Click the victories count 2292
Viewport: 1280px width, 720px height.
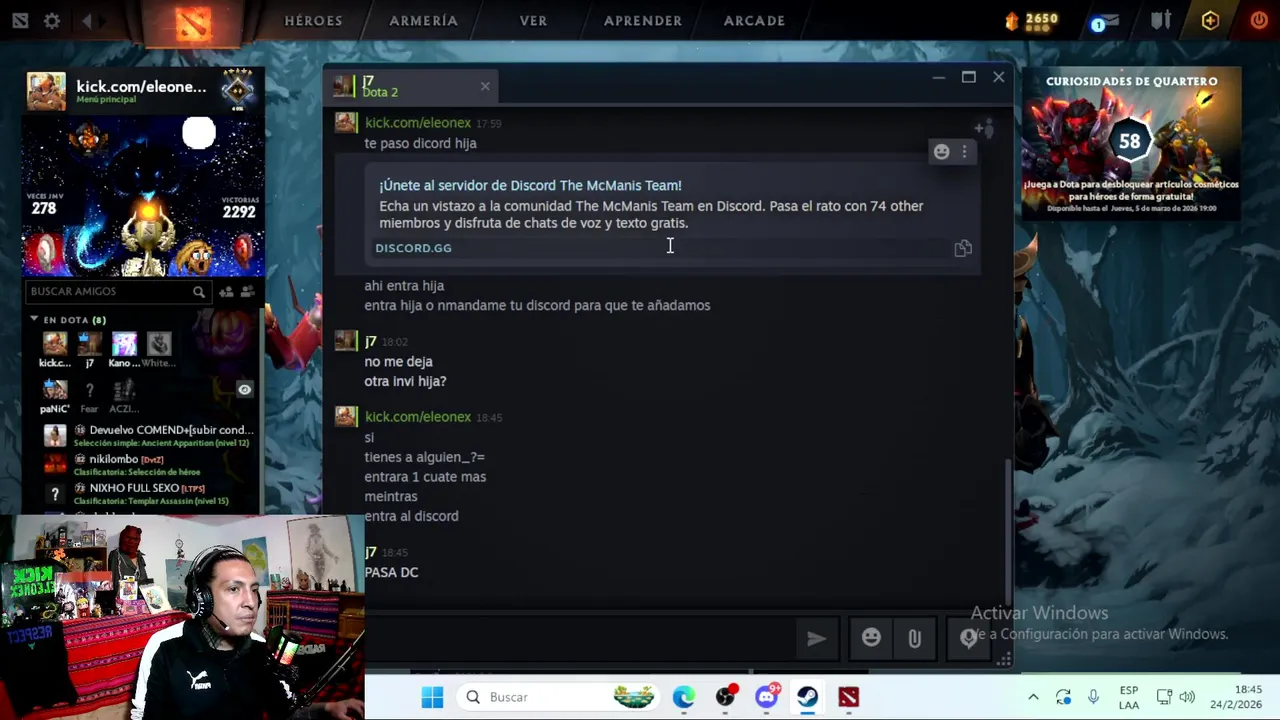tap(239, 211)
